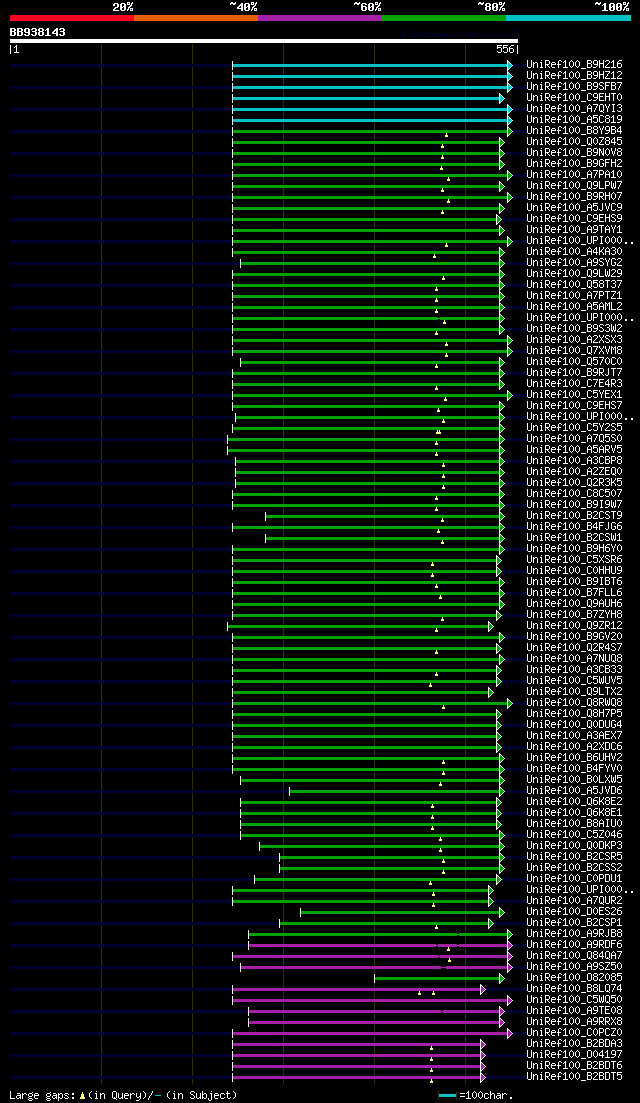Image resolution: width=640 pixels, height=1103 pixels.
Task: Open hit UniRef100_A7NUQ8
Action: click(x=574, y=658)
